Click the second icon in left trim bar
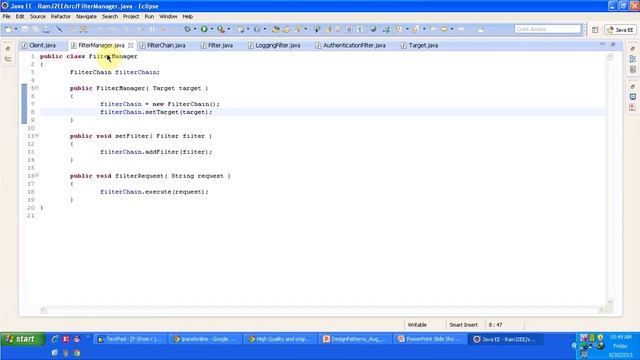Viewport: 640px width, 360px height. [x=8, y=60]
